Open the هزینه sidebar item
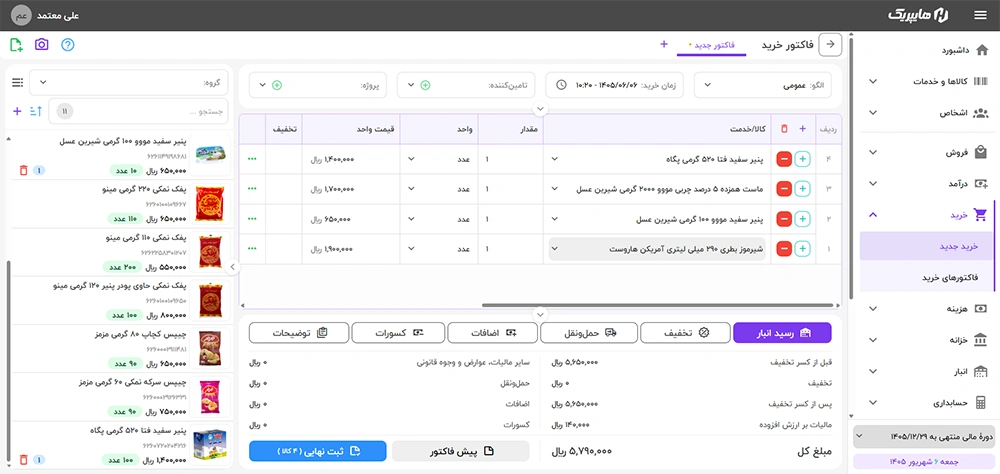 tap(927, 309)
